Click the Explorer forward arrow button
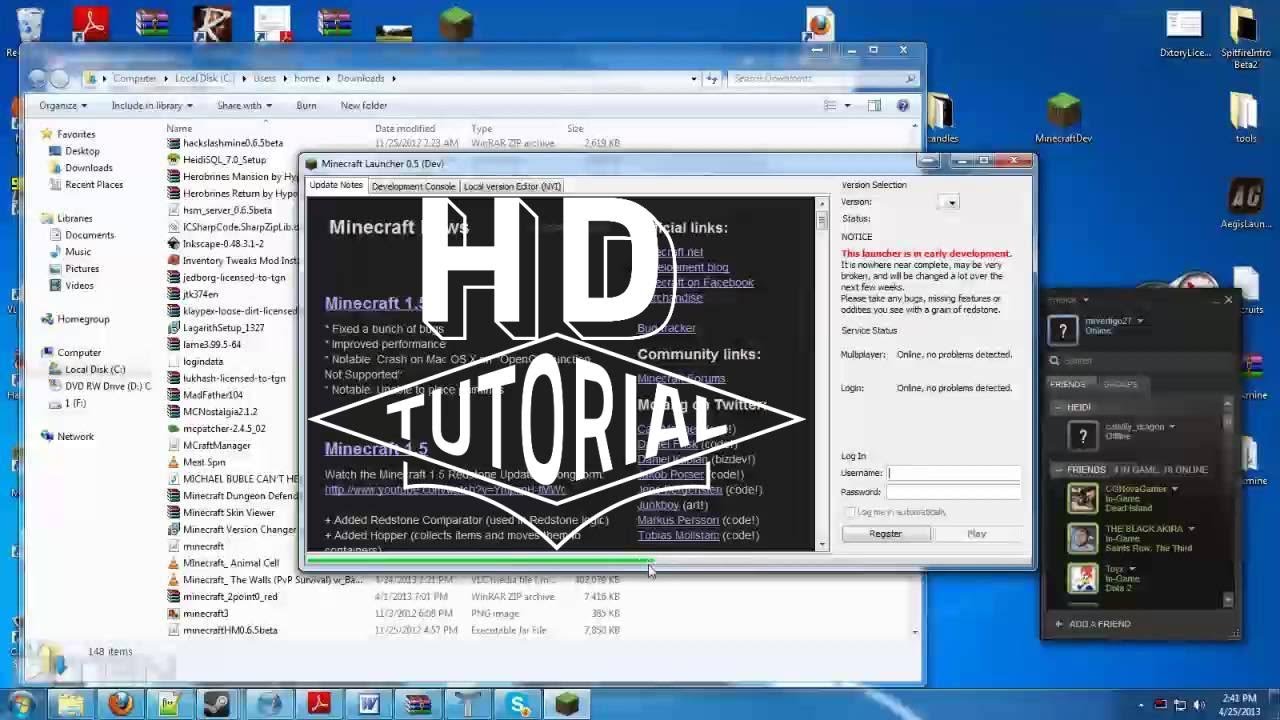This screenshot has width=1280, height=720. (x=60, y=78)
